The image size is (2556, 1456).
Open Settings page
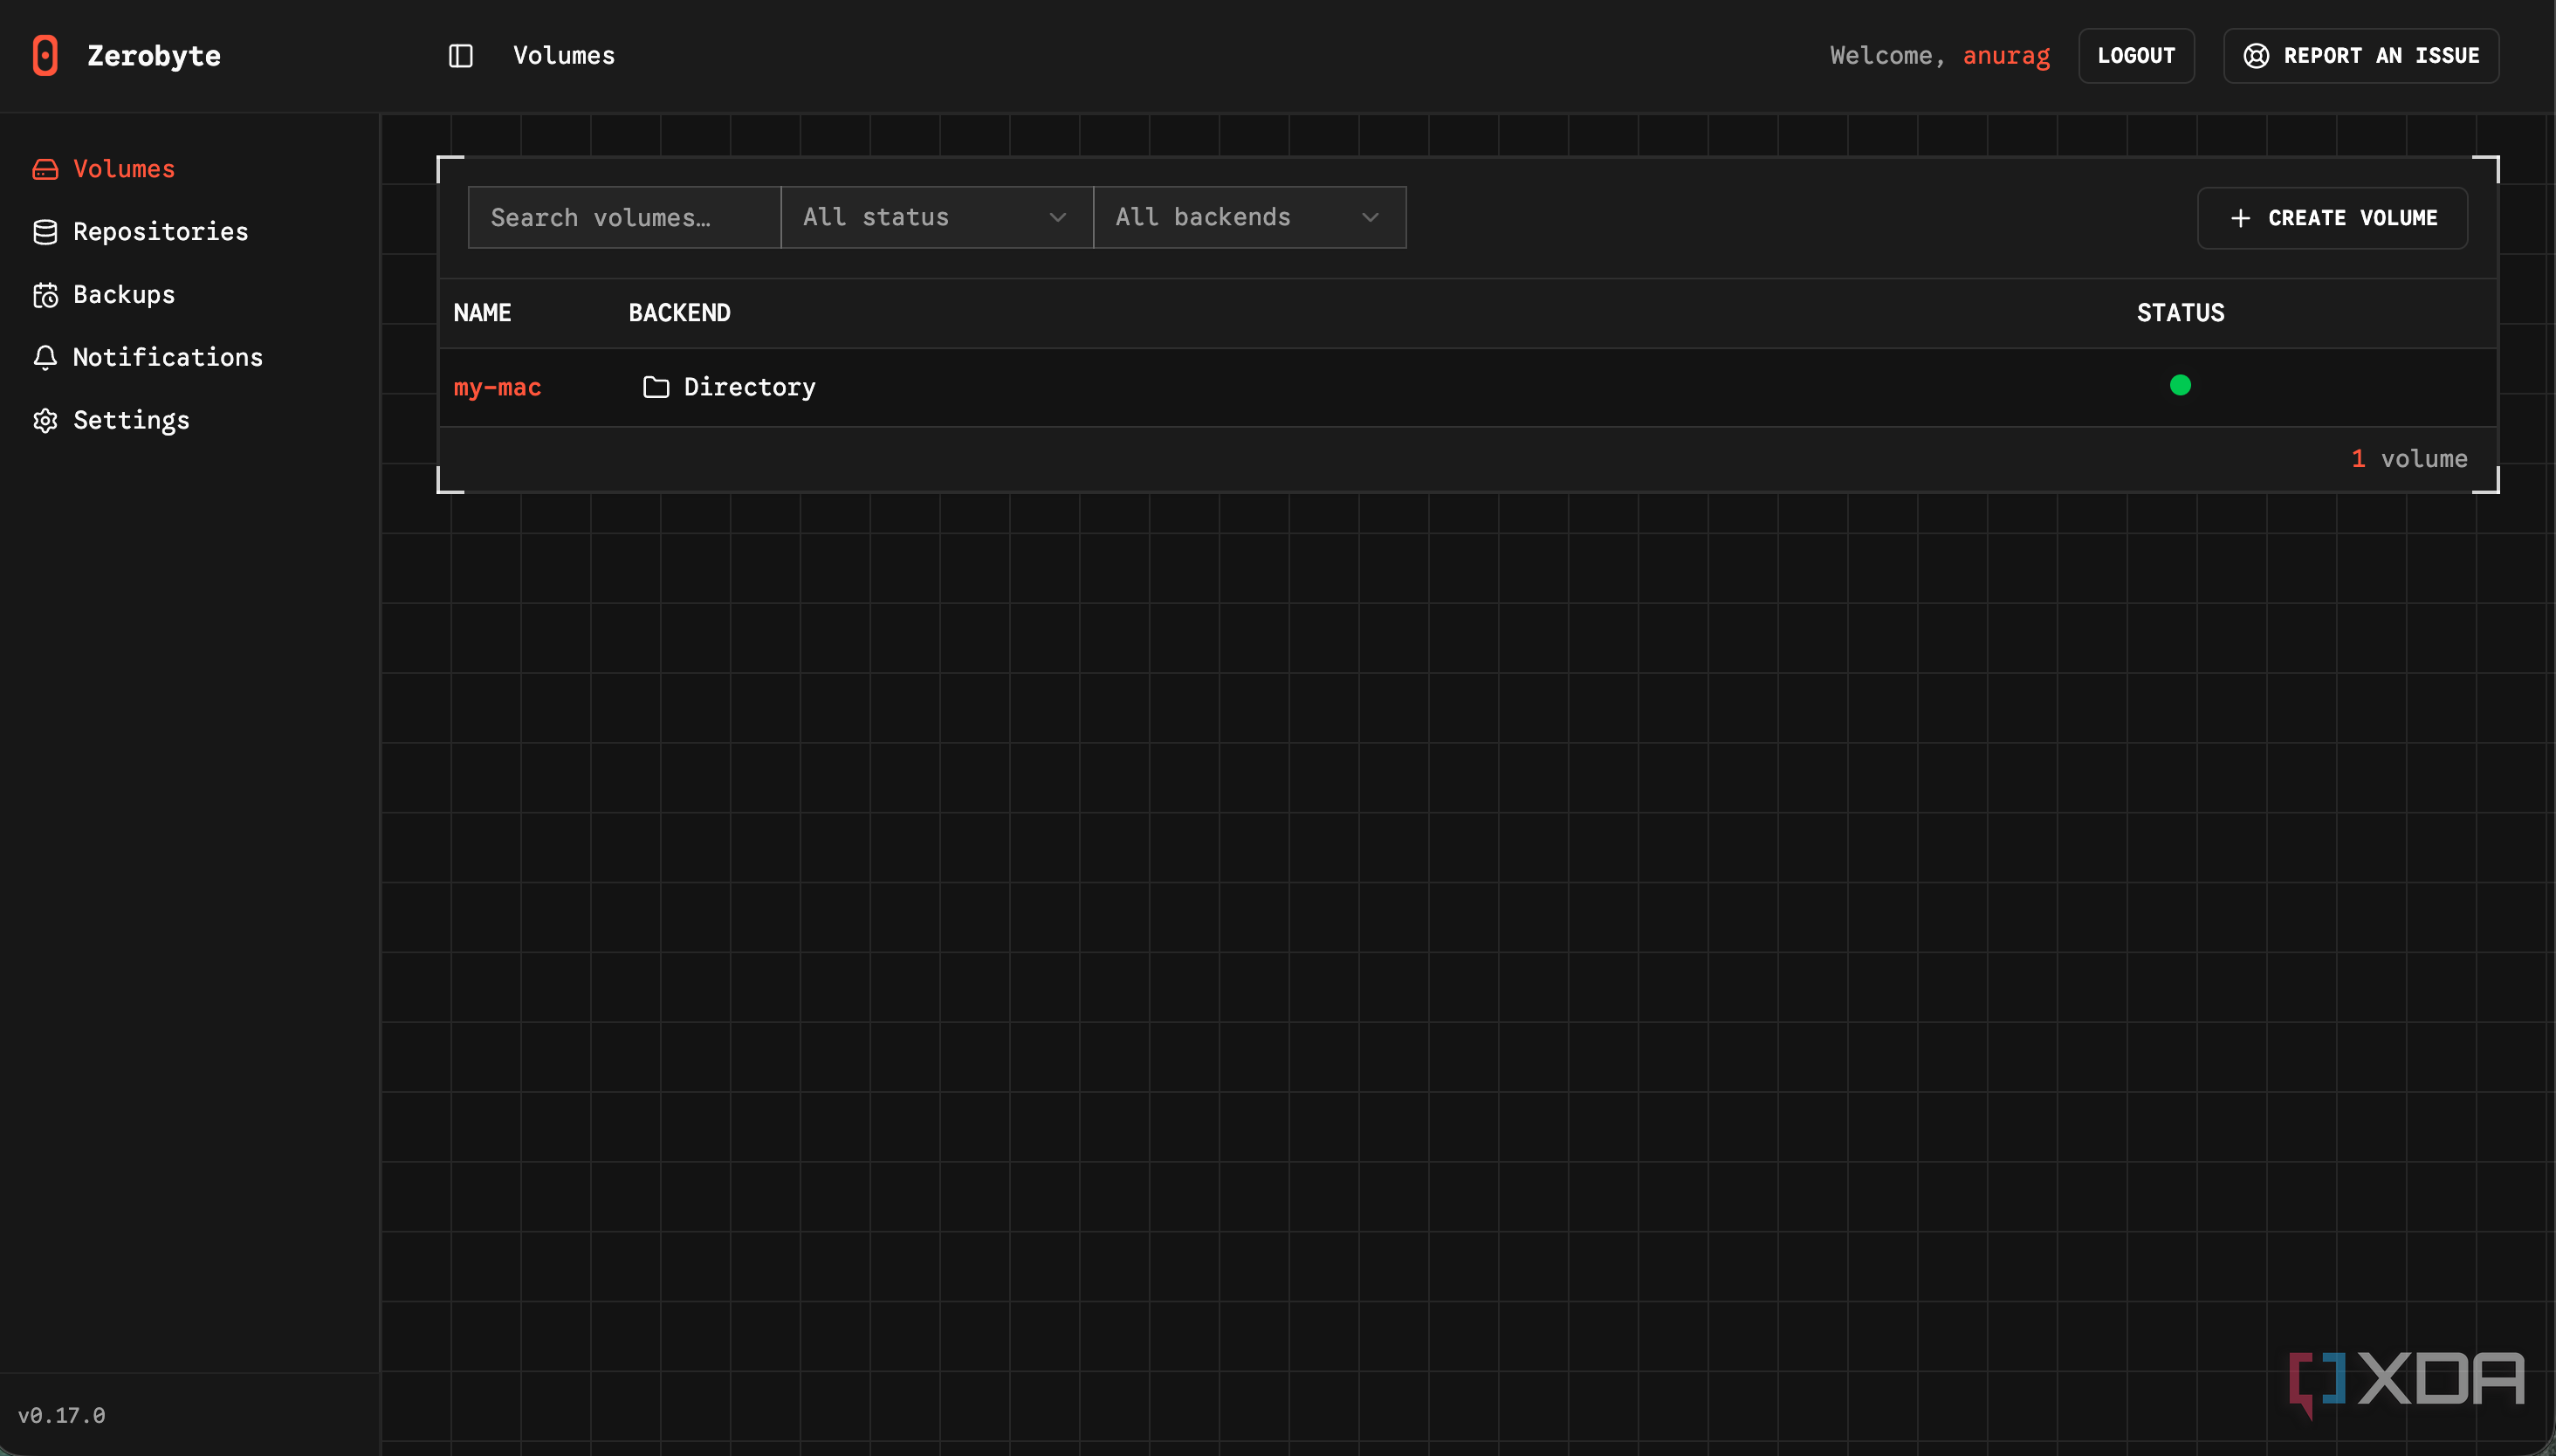pos(111,420)
